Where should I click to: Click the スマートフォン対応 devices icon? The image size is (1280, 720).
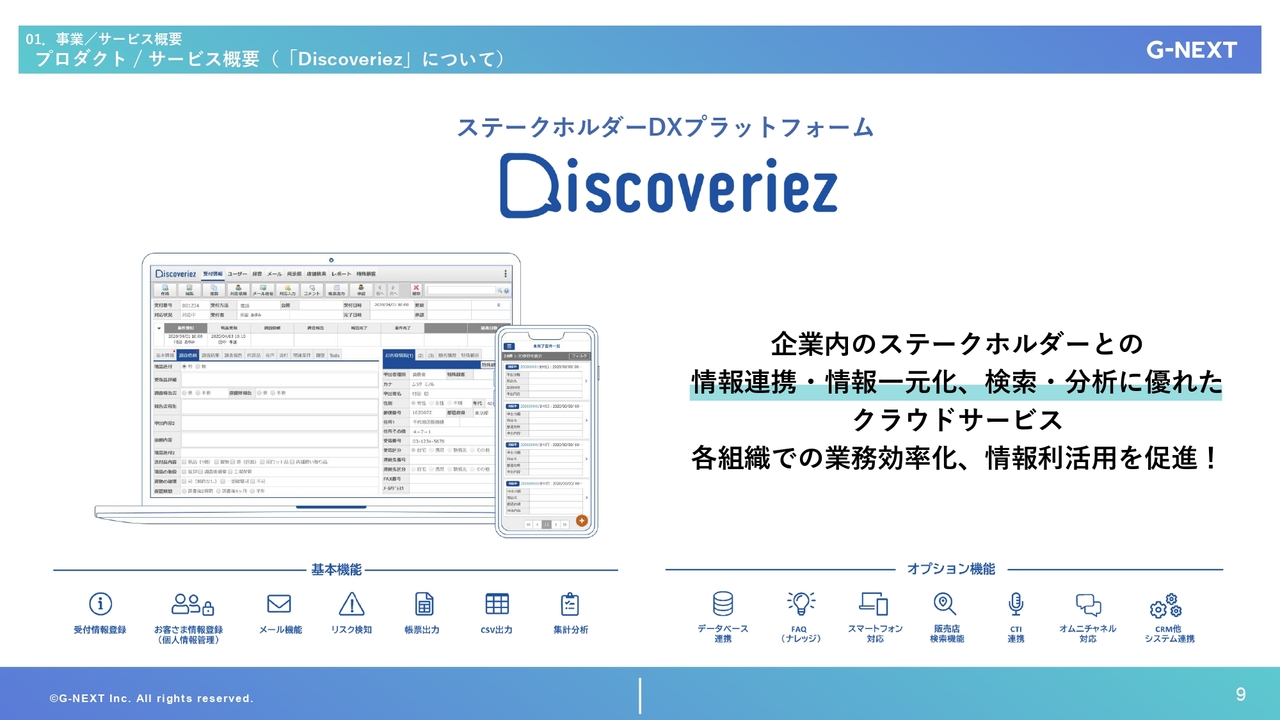click(874, 604)
